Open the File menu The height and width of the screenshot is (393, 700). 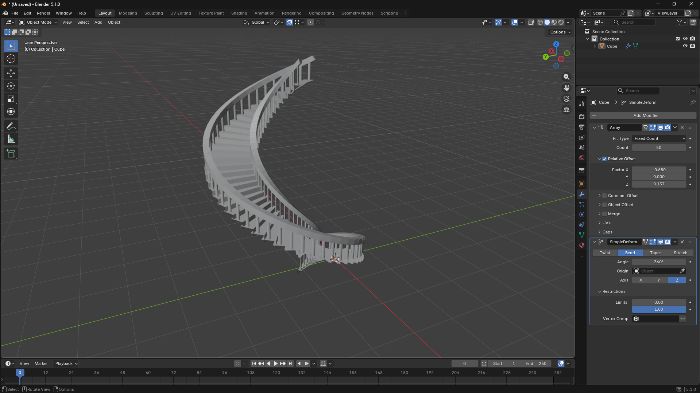(16, 13)
